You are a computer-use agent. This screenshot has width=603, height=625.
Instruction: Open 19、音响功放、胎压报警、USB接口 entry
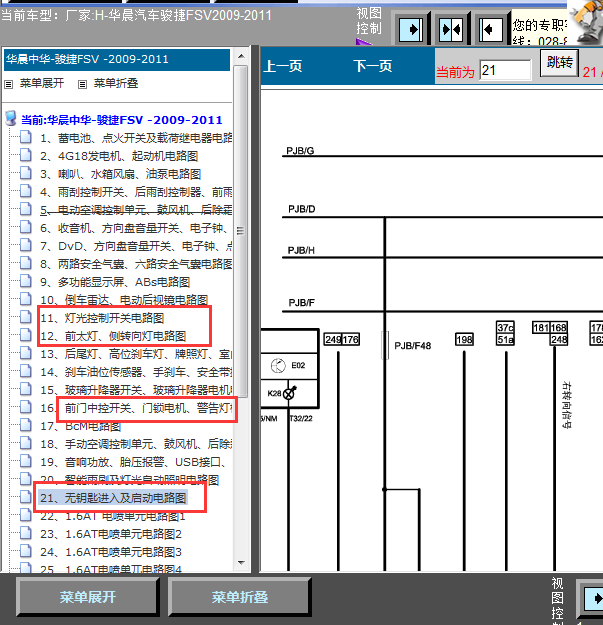click(x=136, y=462)
